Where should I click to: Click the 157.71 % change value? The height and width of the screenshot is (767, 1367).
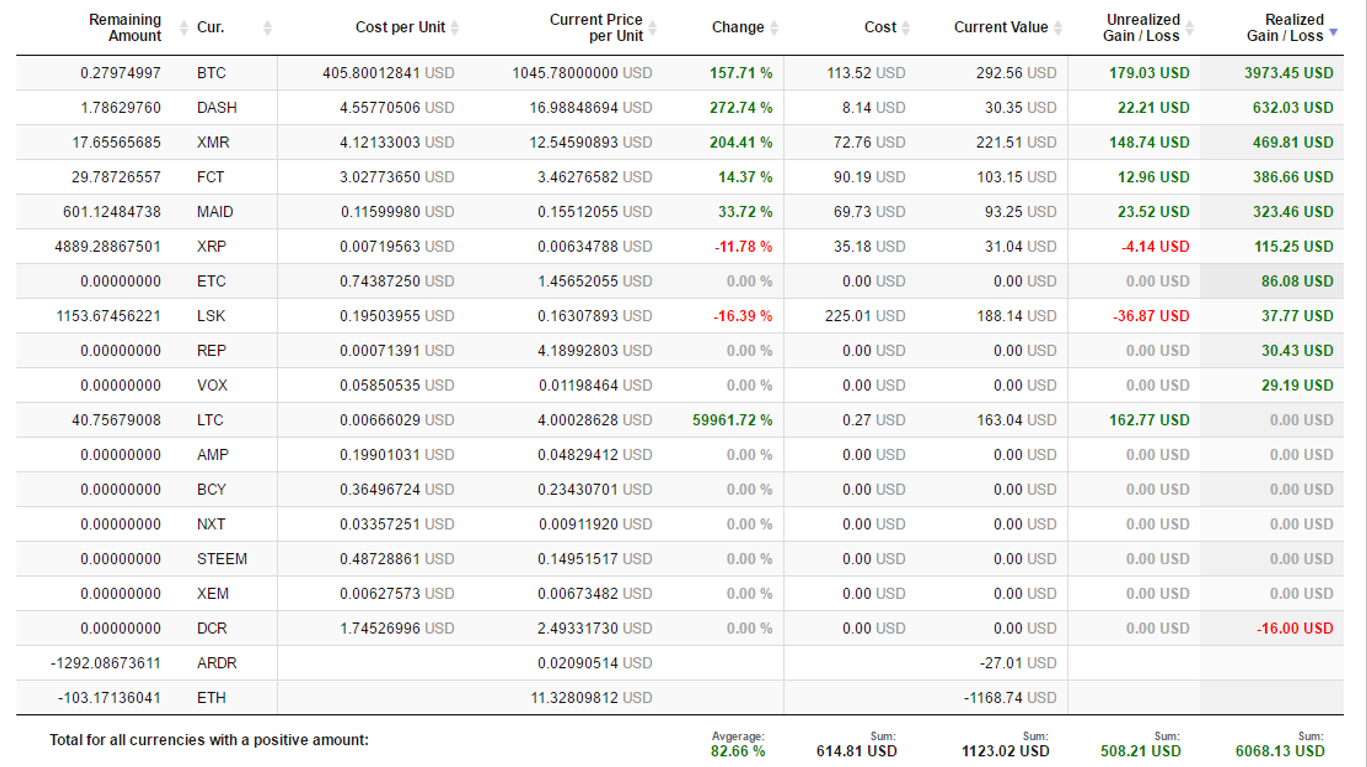click(x=741, y=73)
